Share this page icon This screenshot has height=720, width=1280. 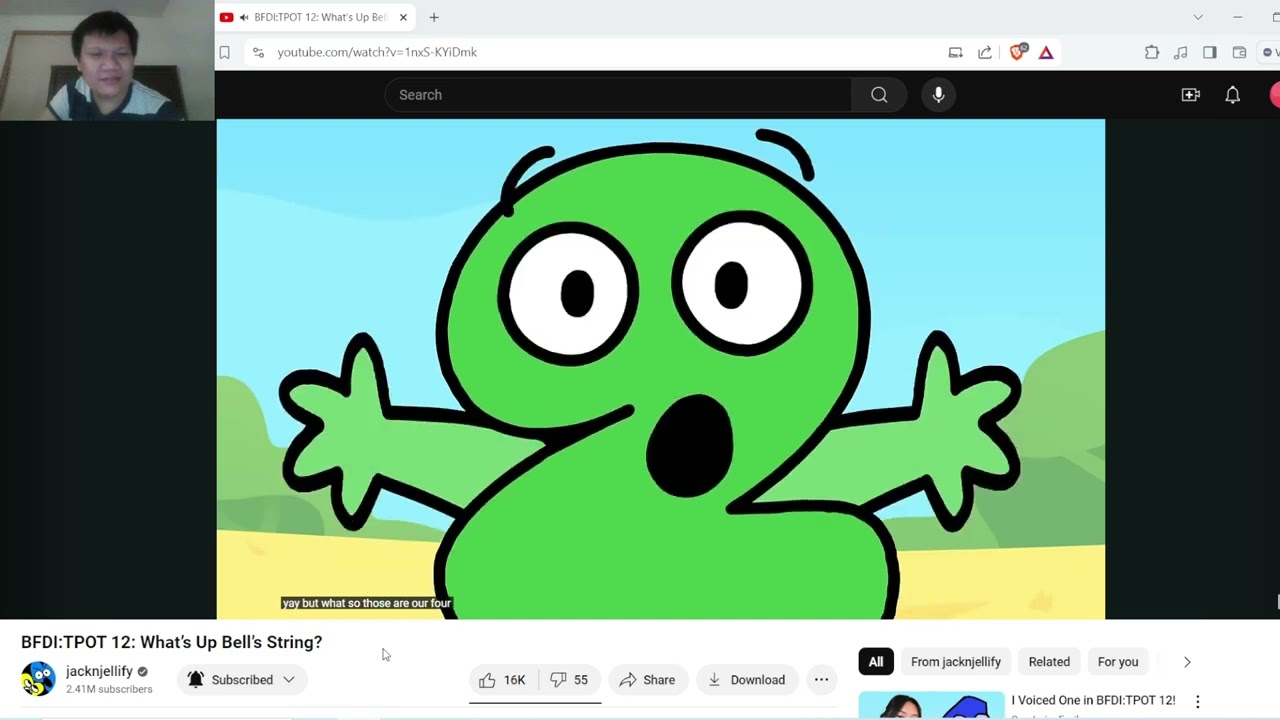[x=985, y=52]
